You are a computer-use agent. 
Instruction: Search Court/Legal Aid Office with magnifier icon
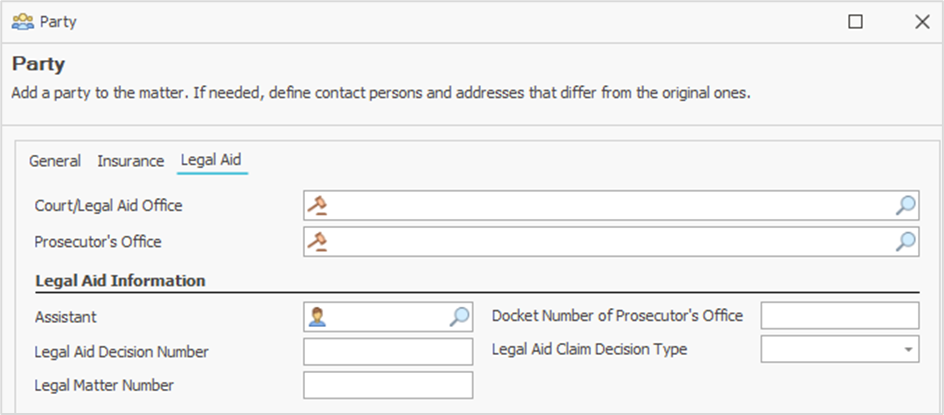[905, 206]
